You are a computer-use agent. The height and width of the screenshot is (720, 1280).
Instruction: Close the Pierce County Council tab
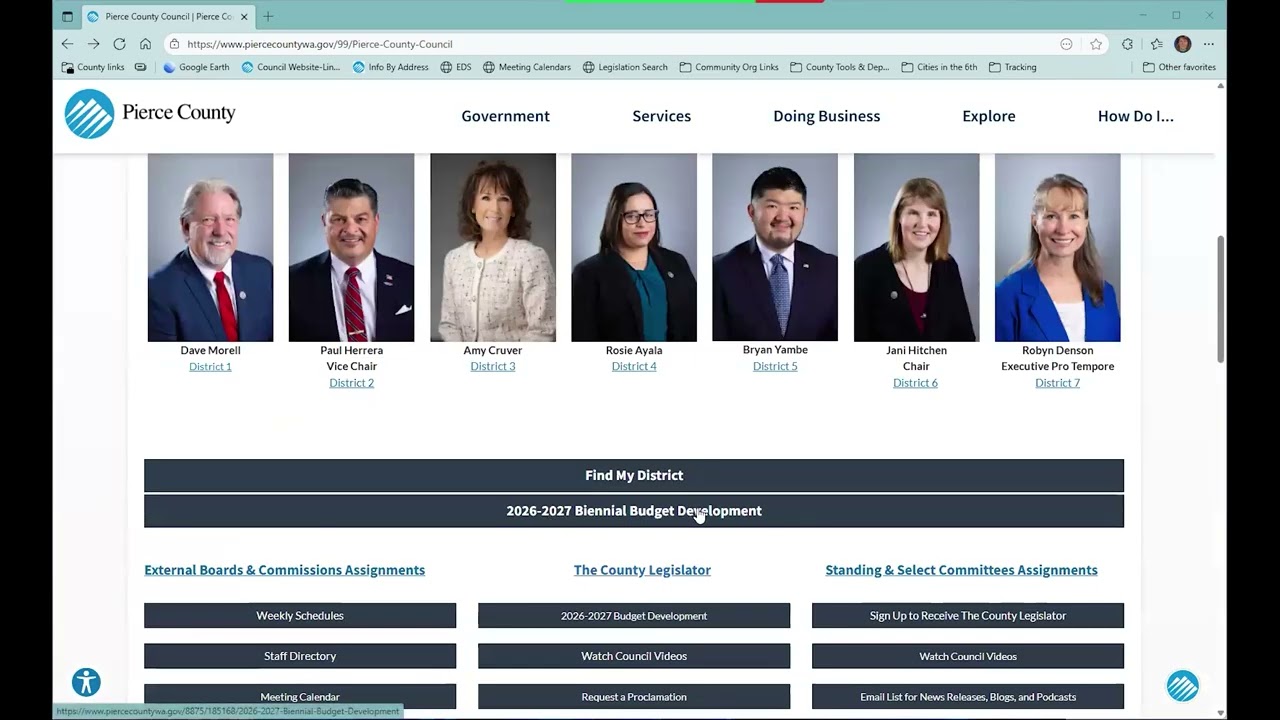click(x=244, y=16)
